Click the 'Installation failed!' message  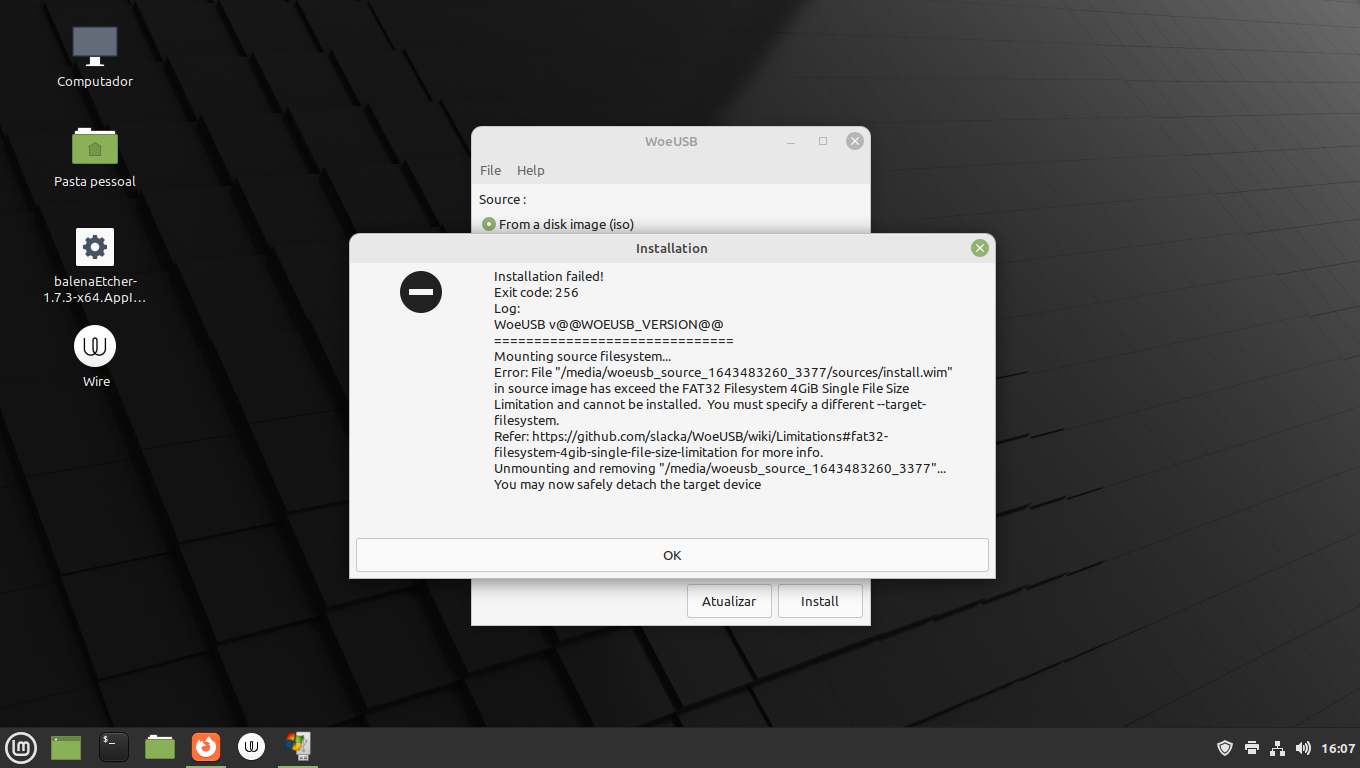click(549, 277)
